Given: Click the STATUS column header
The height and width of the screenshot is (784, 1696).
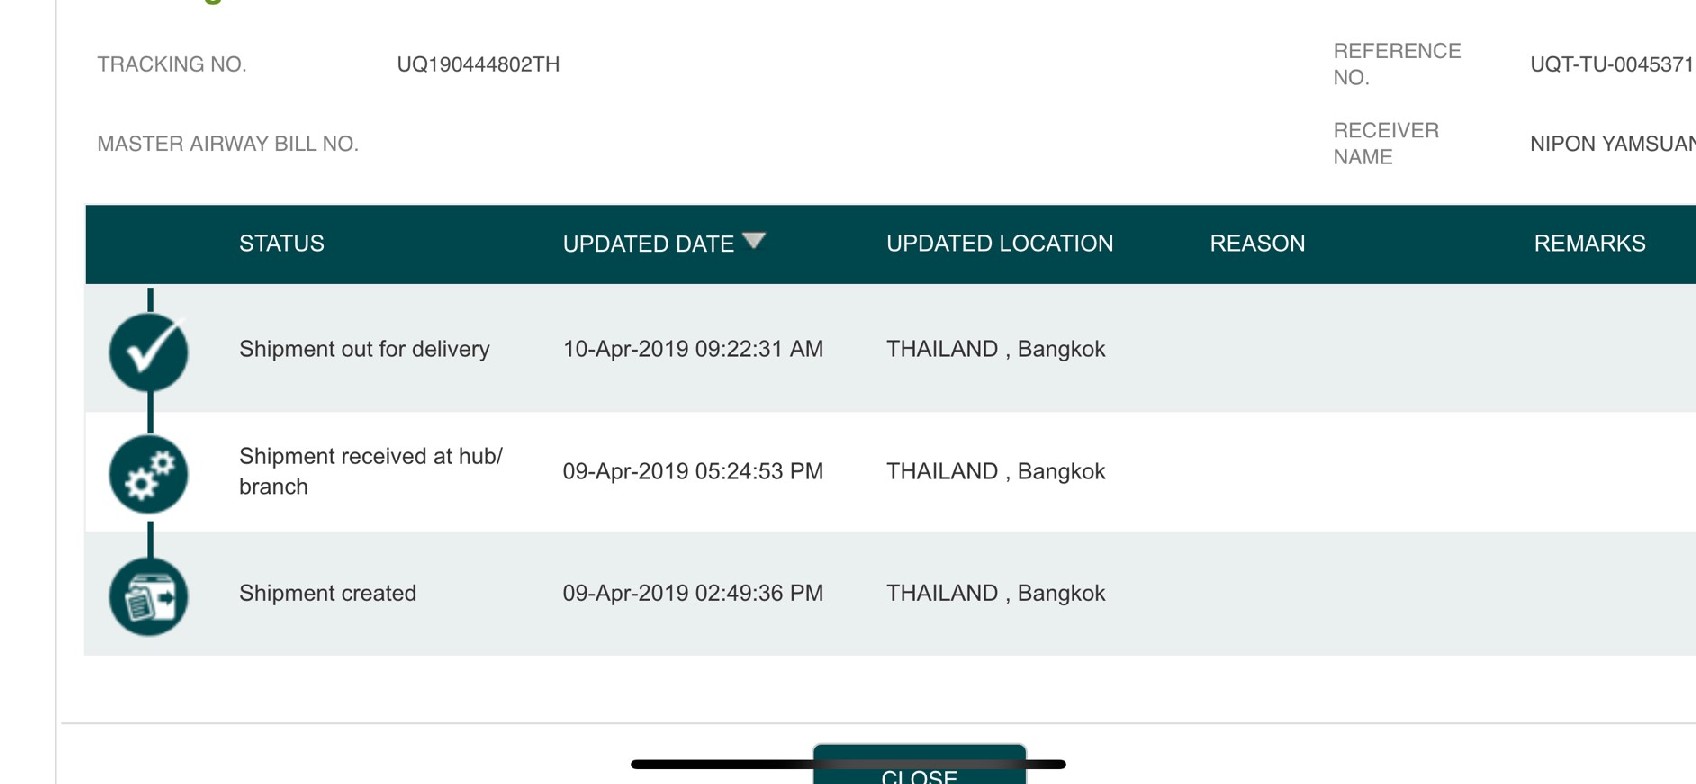Looking at the screenshot, I should [x=282, y=244].
